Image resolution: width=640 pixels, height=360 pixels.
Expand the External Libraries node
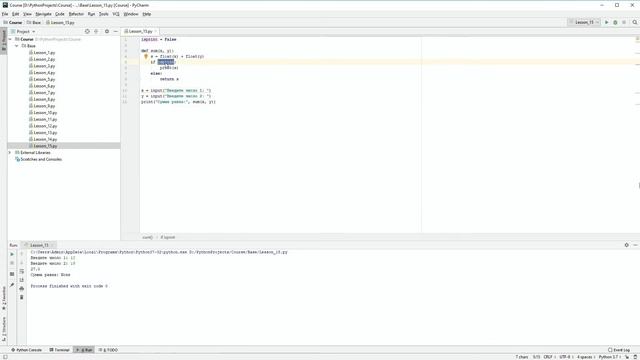[x=10, y=153]
